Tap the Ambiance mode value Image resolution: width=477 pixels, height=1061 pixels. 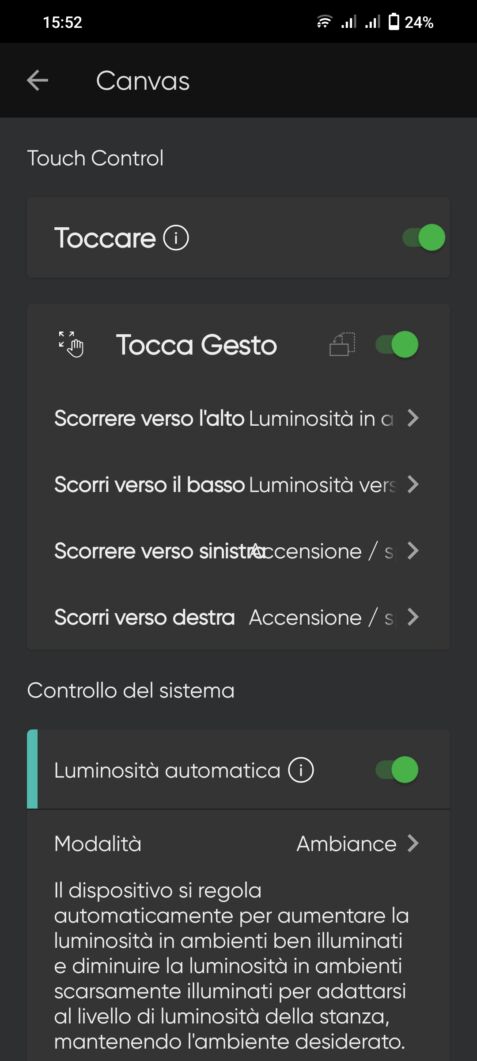pyautogui.click(x=346, y=844)
